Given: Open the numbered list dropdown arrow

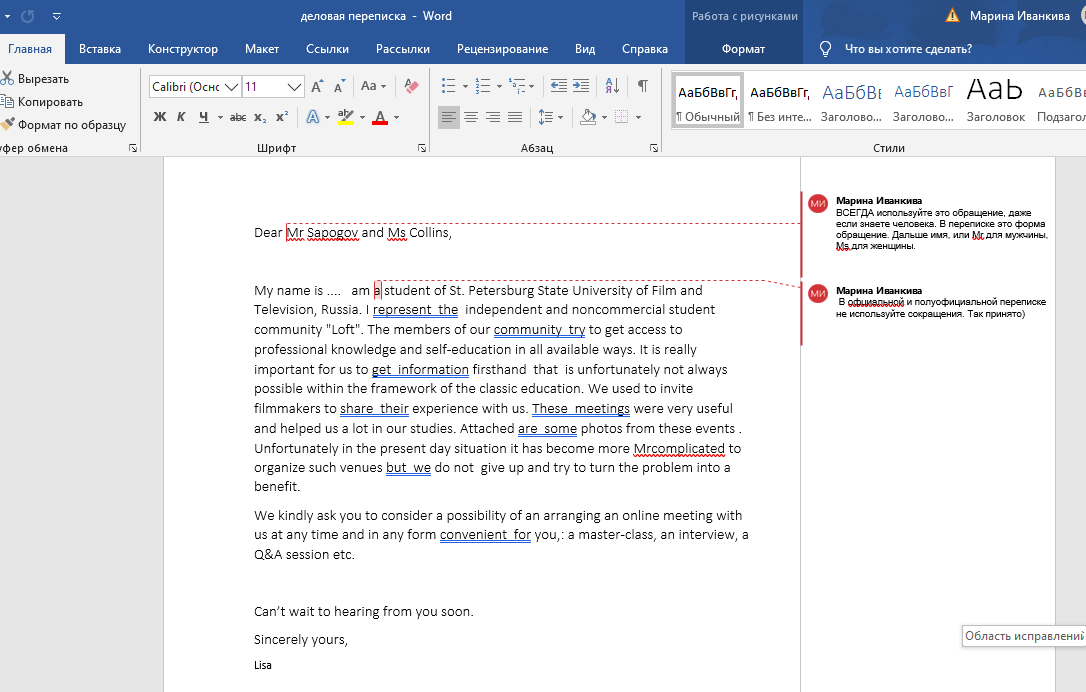Looking at the screenshot, I should (x=499, y=87).
